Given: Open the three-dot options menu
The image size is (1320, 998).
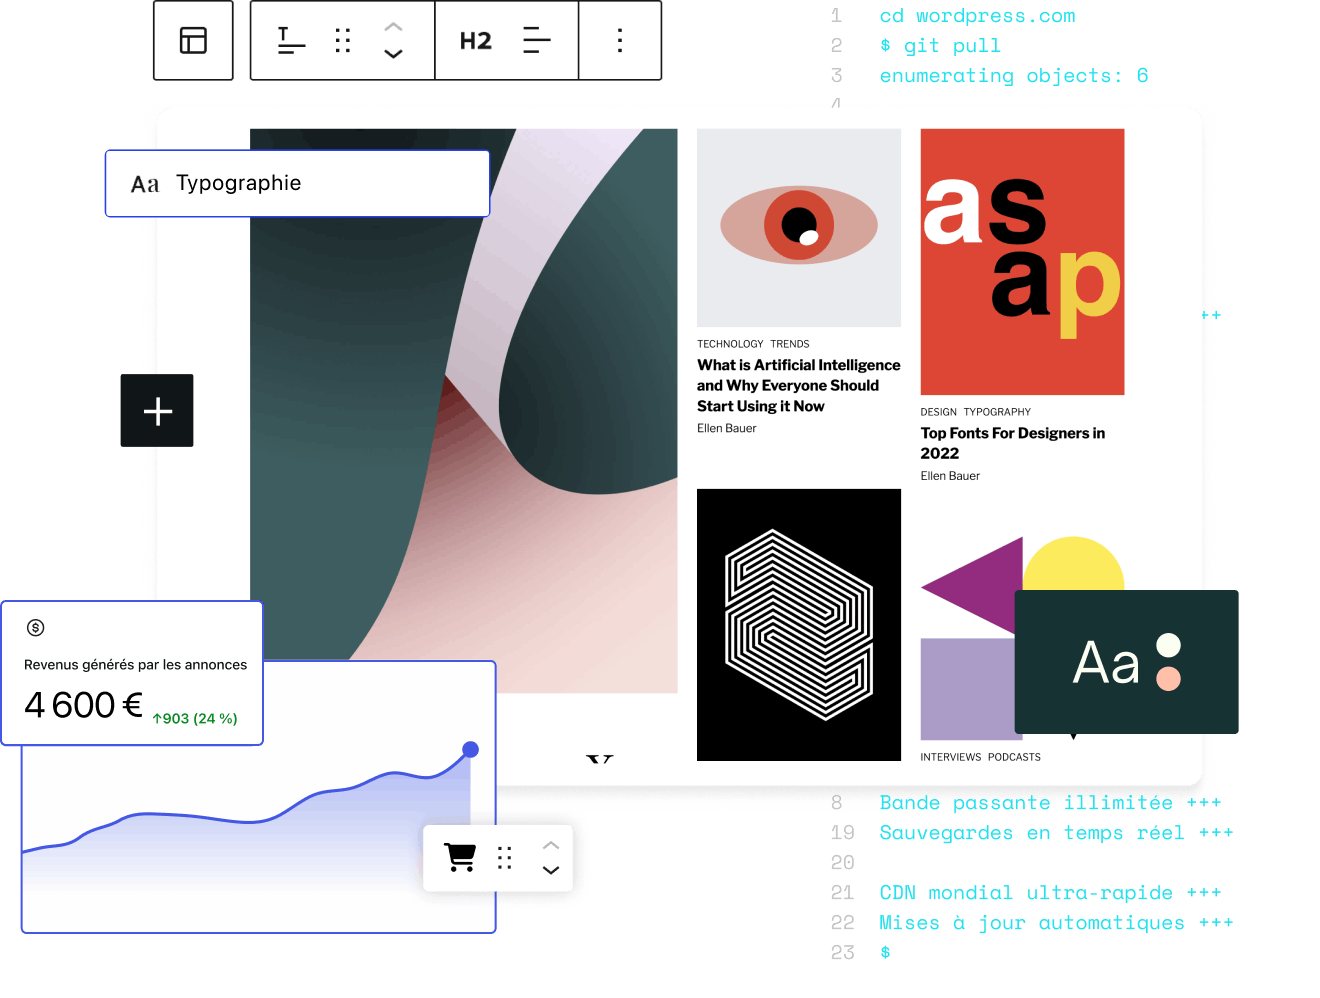Looking at the screenshot, I should click(620, 41).
